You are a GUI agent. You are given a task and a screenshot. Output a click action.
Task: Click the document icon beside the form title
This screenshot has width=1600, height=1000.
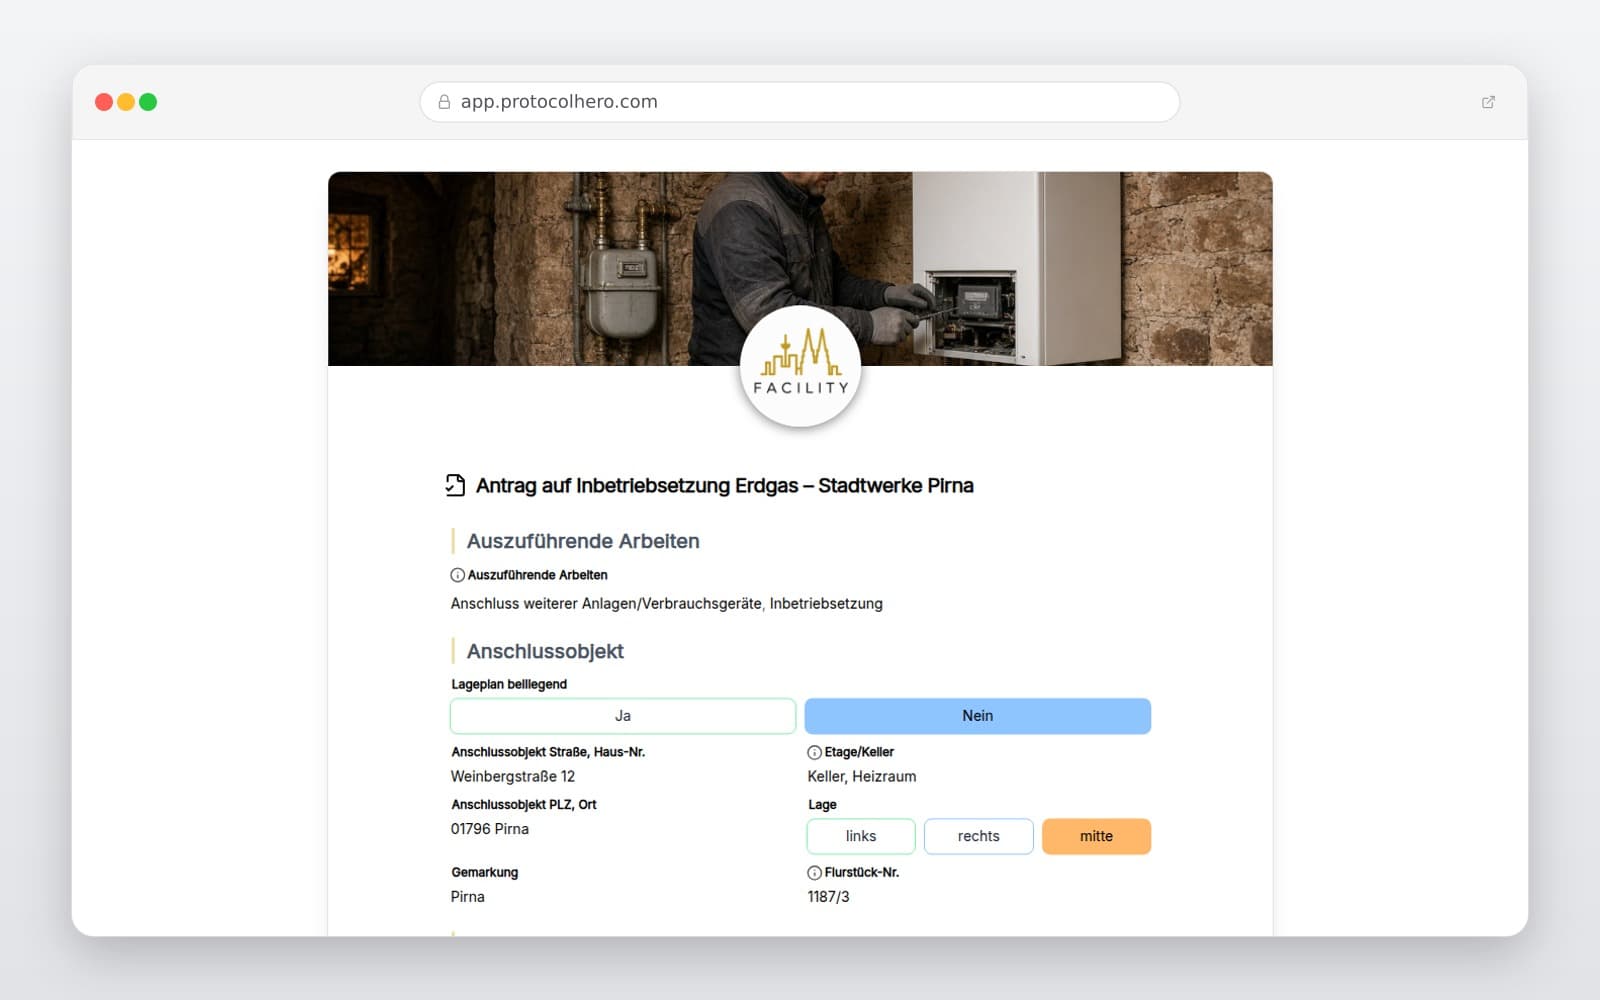(455, 485)
